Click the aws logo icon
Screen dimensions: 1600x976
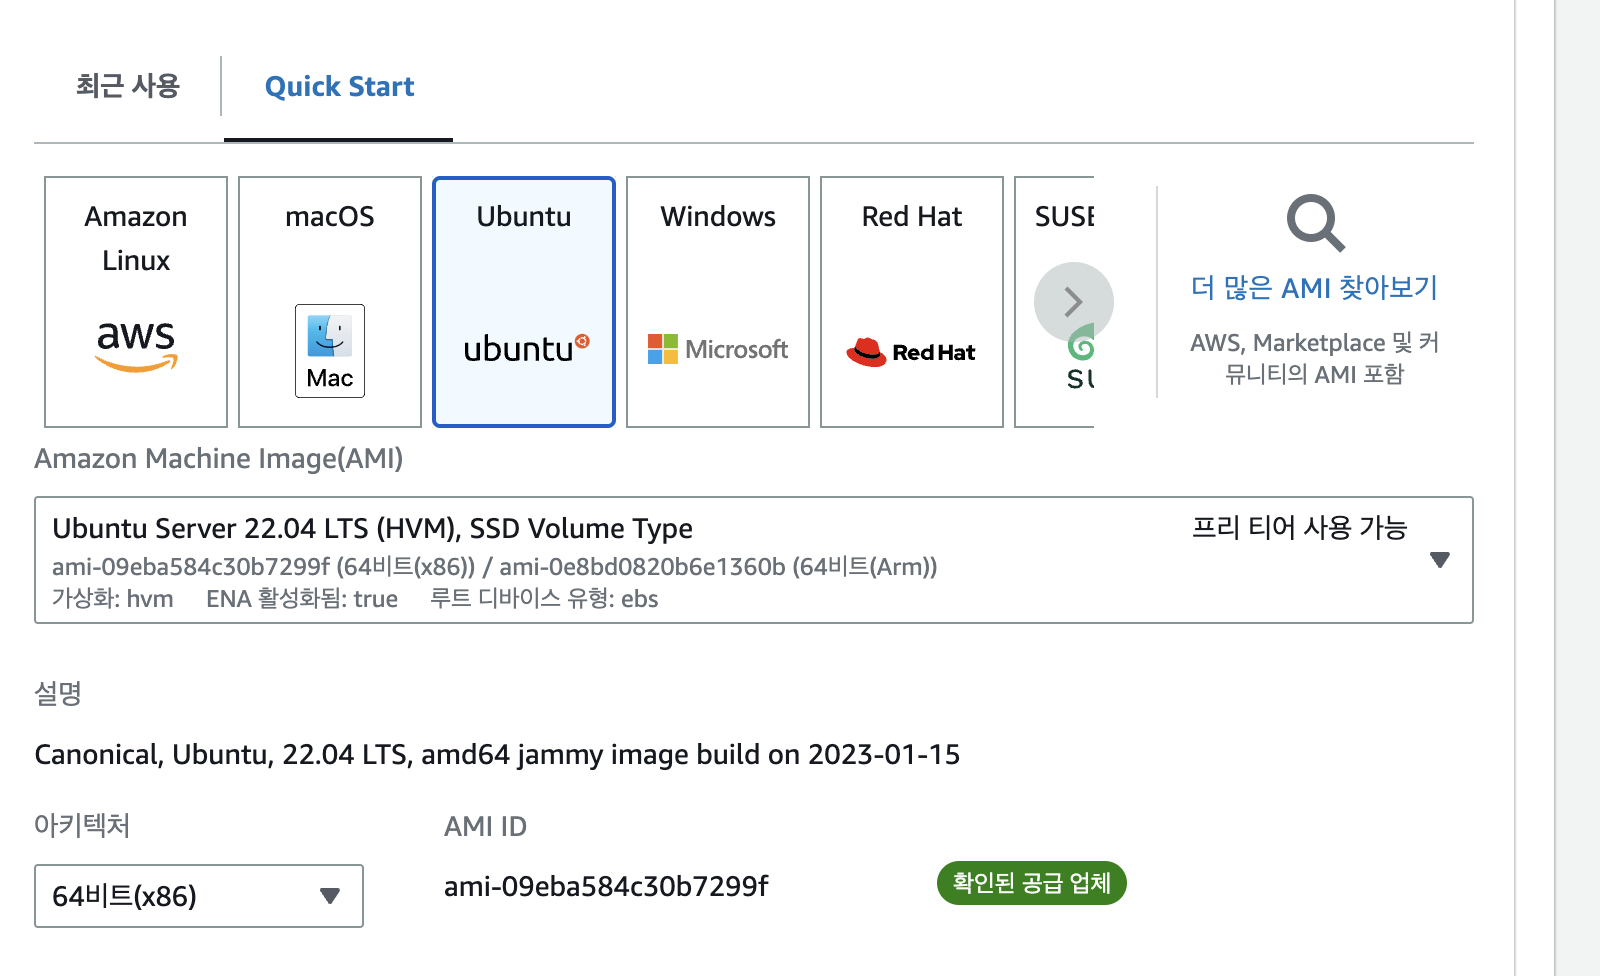(x=136, y=346)
